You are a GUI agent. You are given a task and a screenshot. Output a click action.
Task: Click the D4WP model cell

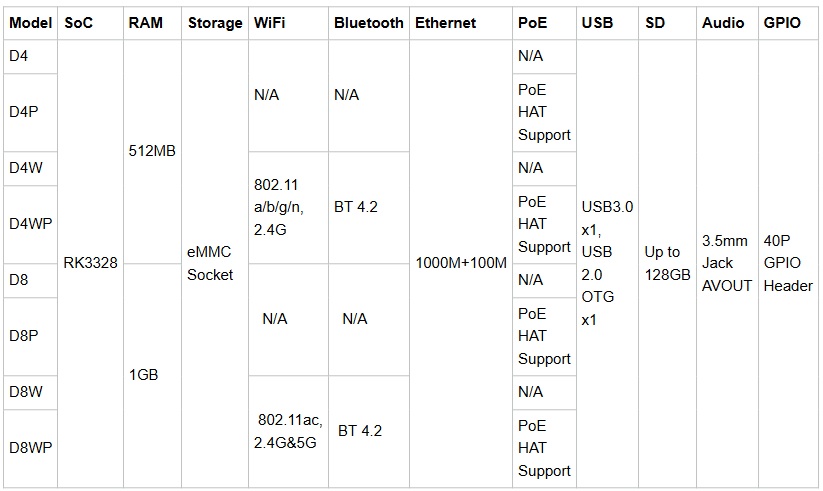pos(30,224)
